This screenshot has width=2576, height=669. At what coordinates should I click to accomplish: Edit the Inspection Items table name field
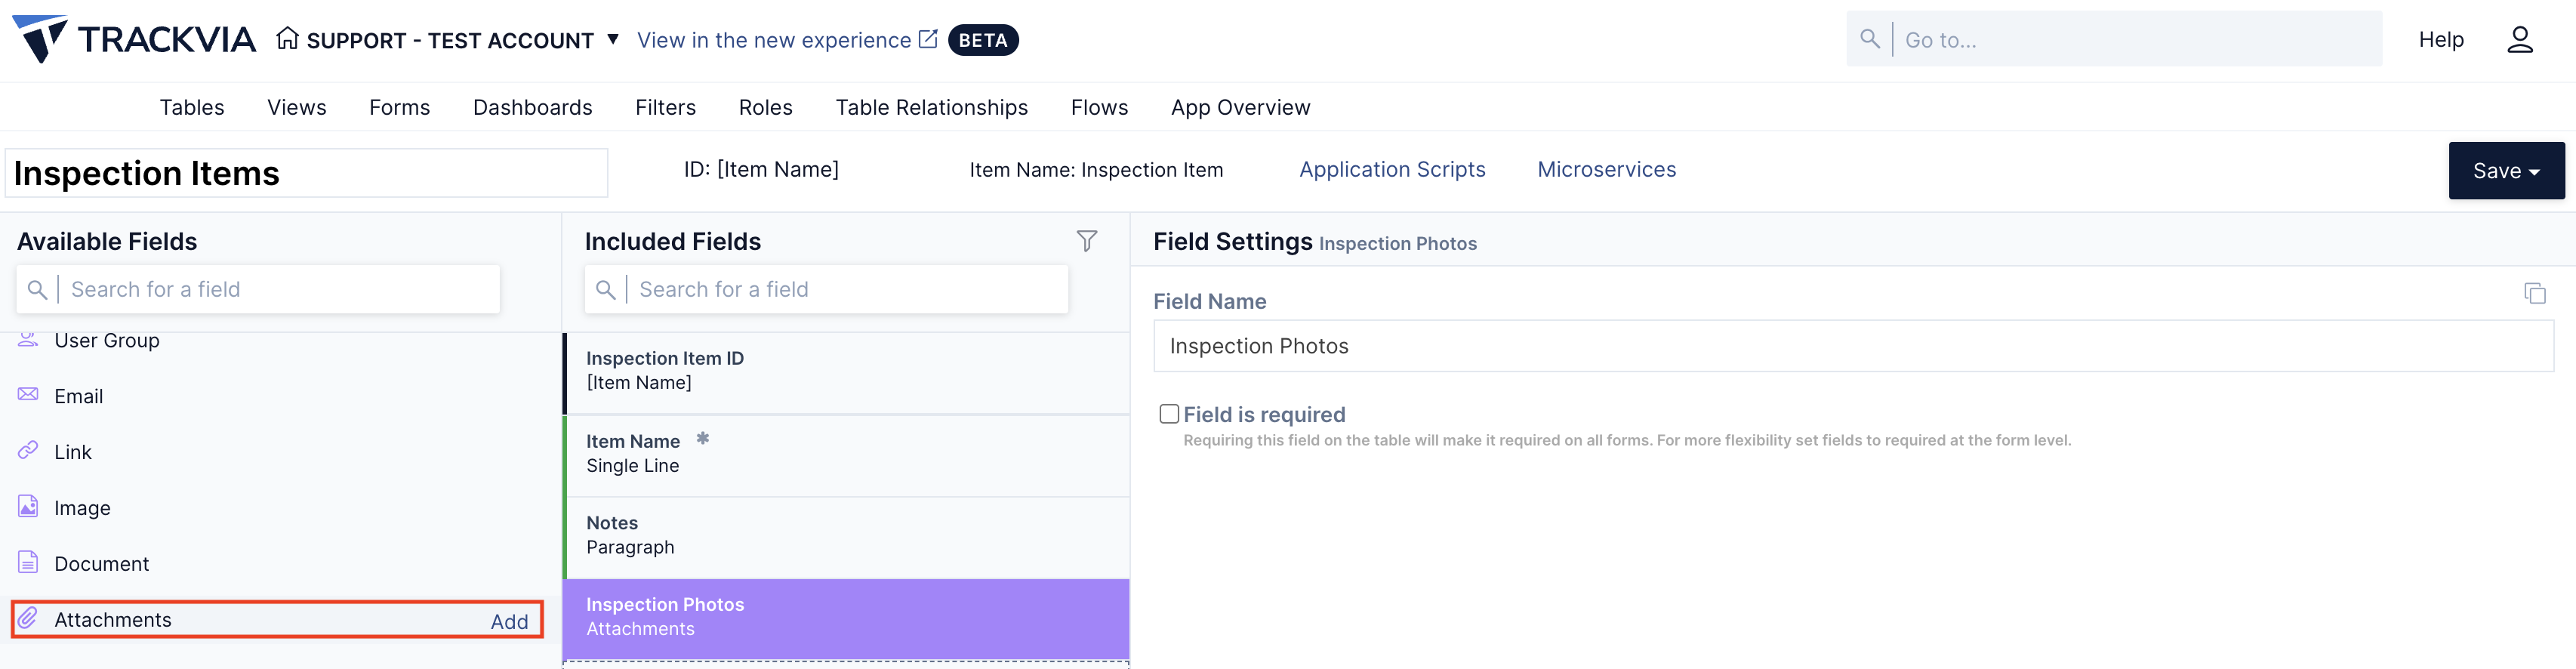(306, 173)
